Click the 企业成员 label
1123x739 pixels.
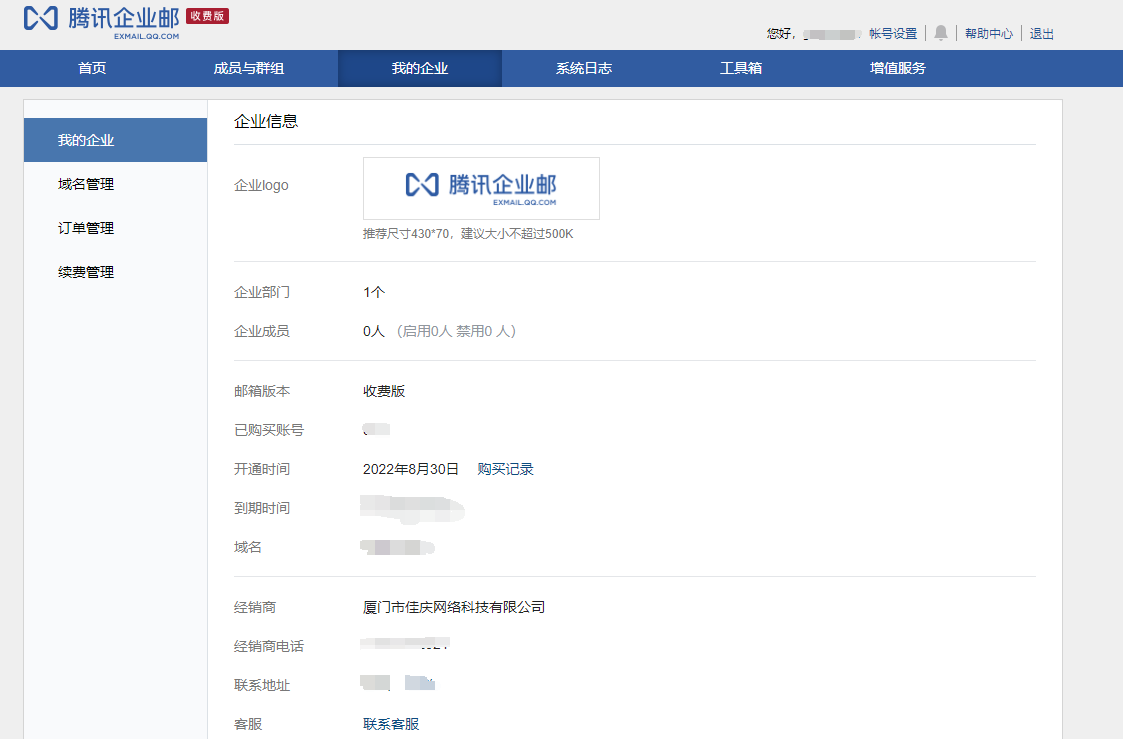point(262,331)
